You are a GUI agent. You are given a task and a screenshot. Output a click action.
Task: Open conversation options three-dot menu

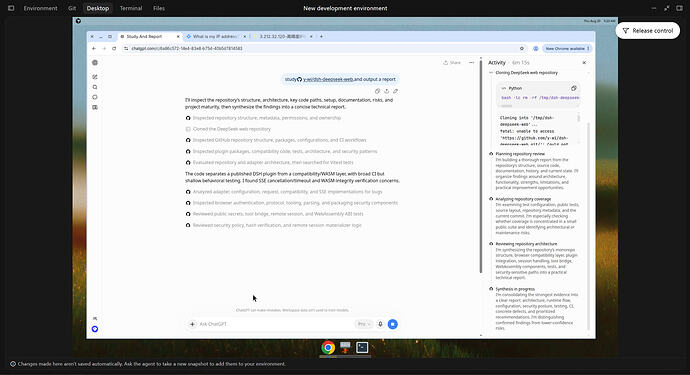pos(471,62)
